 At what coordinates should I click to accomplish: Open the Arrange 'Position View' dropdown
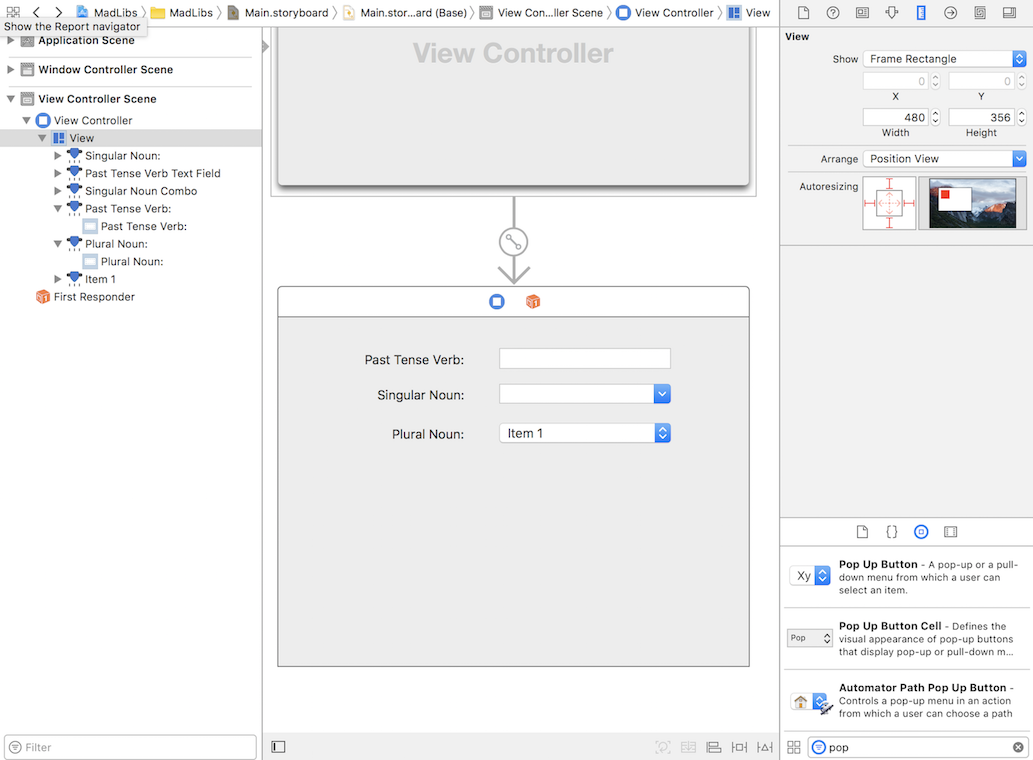[943, 158]
